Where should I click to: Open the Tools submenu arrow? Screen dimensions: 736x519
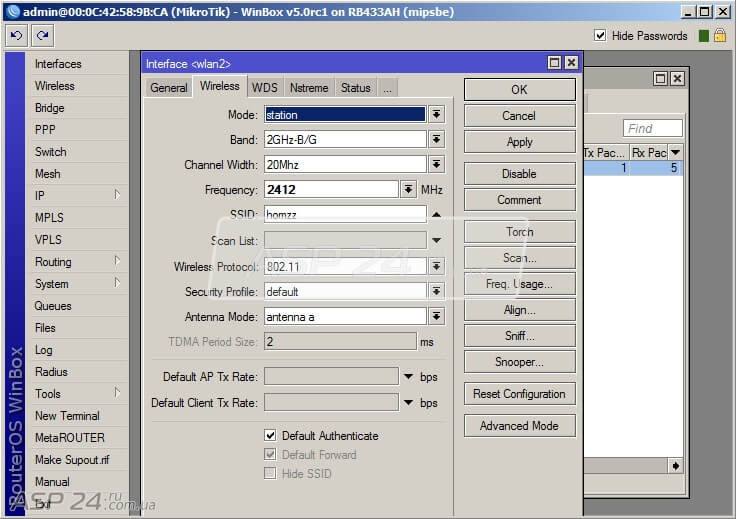click(x=117, y=393)
